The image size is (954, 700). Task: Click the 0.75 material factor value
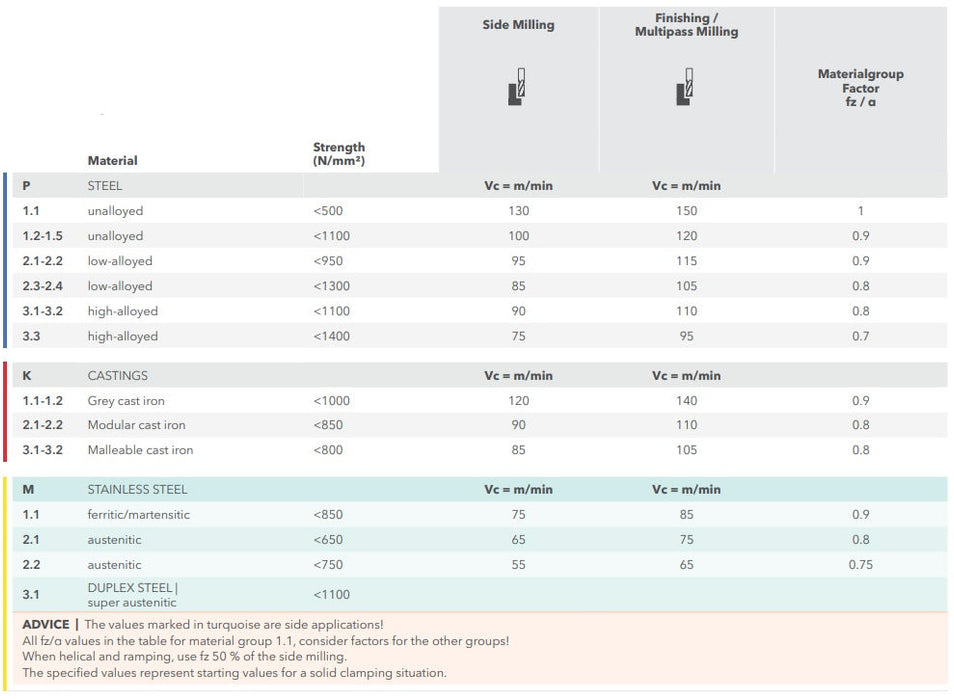[x=860, y=565]
